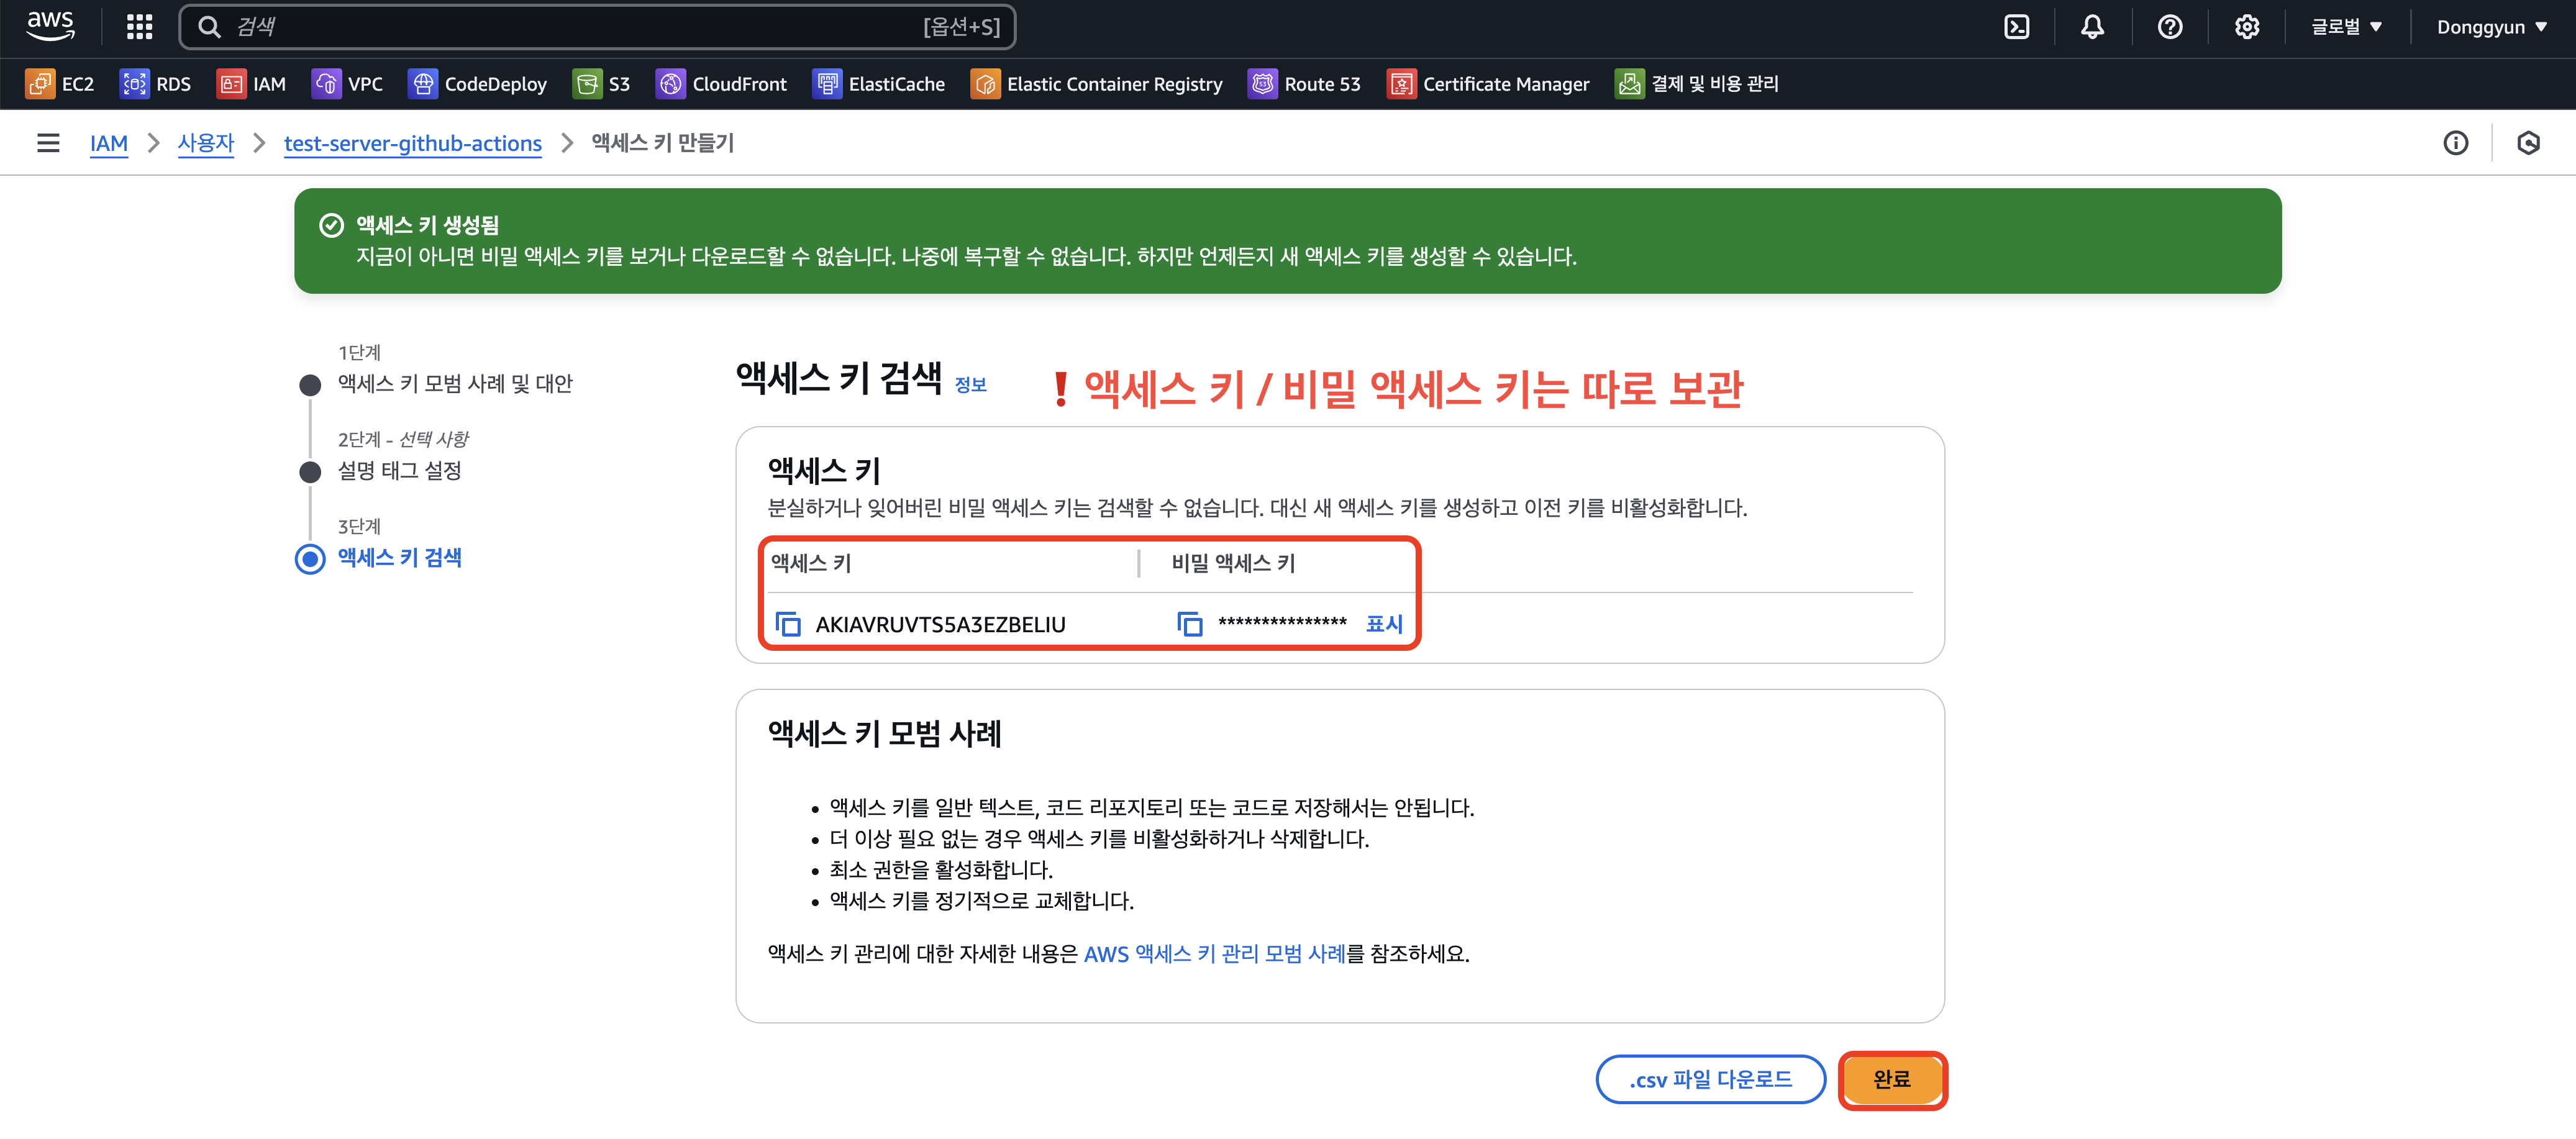Image resolution: width=2576 pixels, height=1139 pixels.
Task: Open notifications bell
Action: [2092, 27]
